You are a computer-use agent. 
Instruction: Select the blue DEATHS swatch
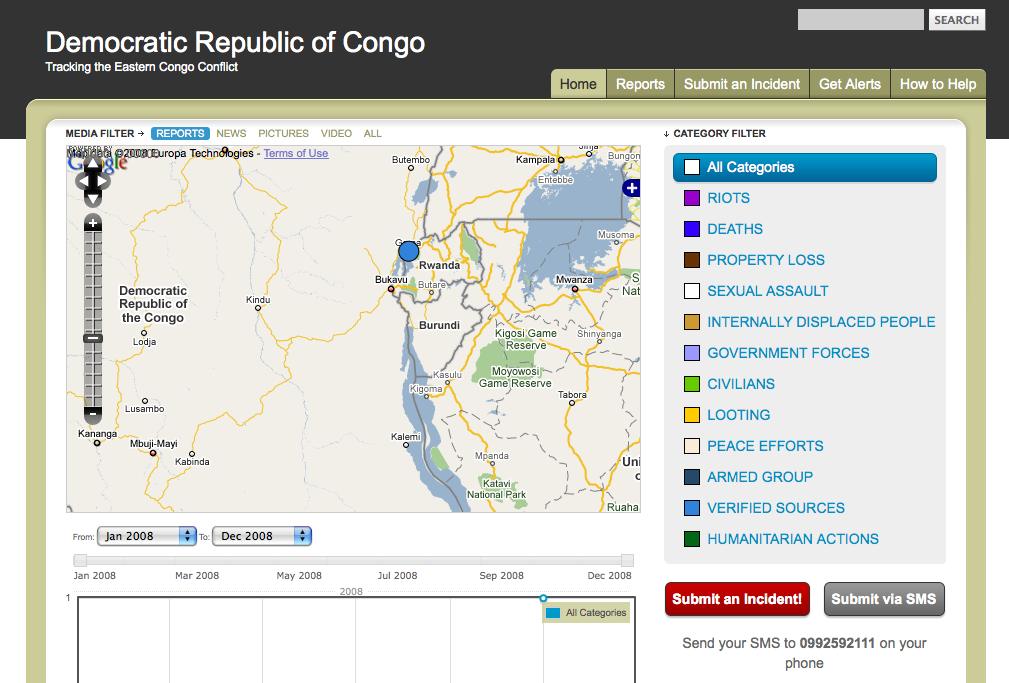692,229
